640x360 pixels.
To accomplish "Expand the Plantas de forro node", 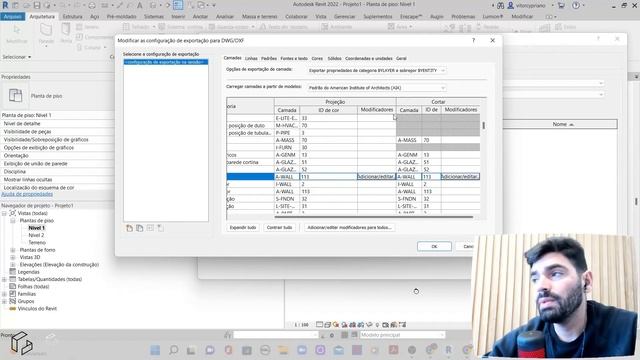I will tap(13, 250).
